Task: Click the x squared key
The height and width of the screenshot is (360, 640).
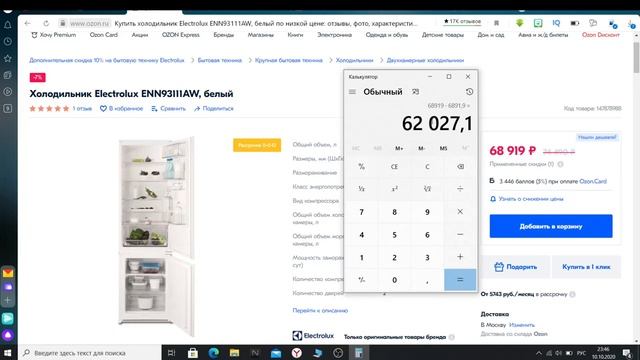Action: click(394, 189)
